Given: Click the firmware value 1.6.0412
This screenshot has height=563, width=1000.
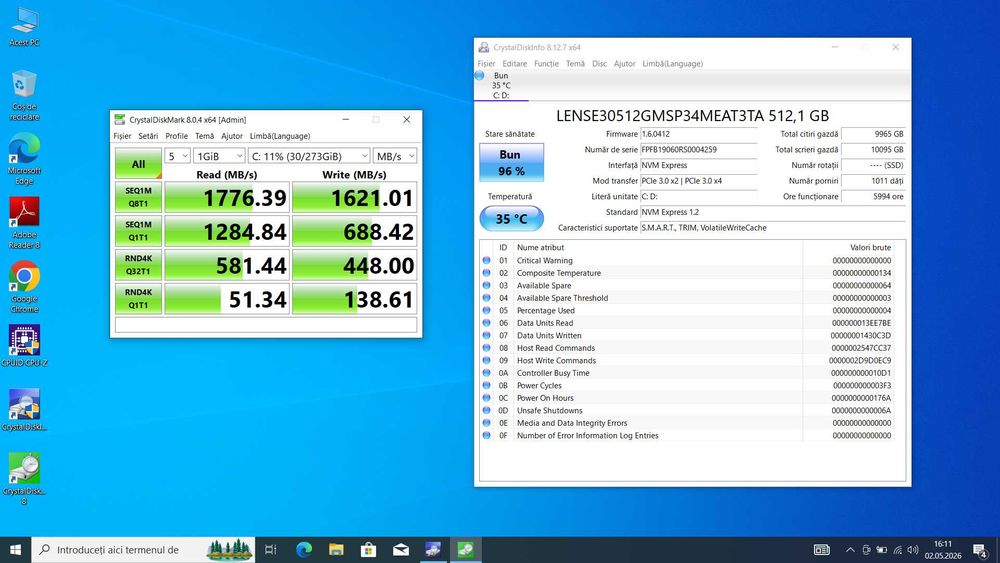Looking at the screenshot, I should (x=698, y=134).
